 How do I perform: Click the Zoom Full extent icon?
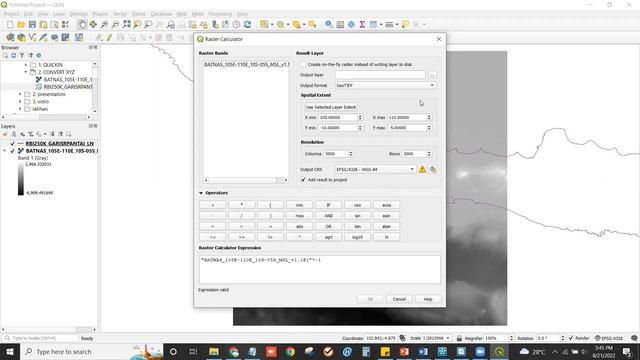[x=127, y=24]
